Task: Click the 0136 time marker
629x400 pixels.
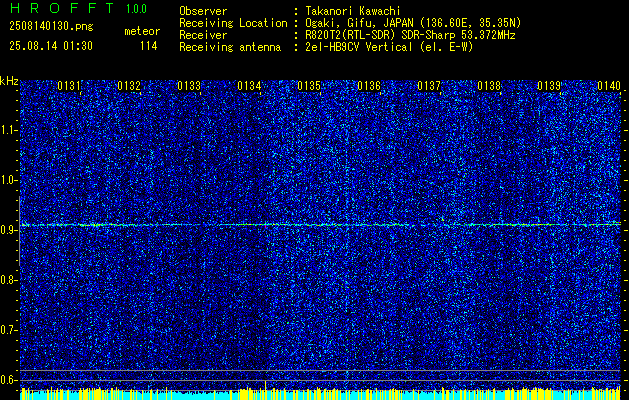Action: click(x=369, y=86)
